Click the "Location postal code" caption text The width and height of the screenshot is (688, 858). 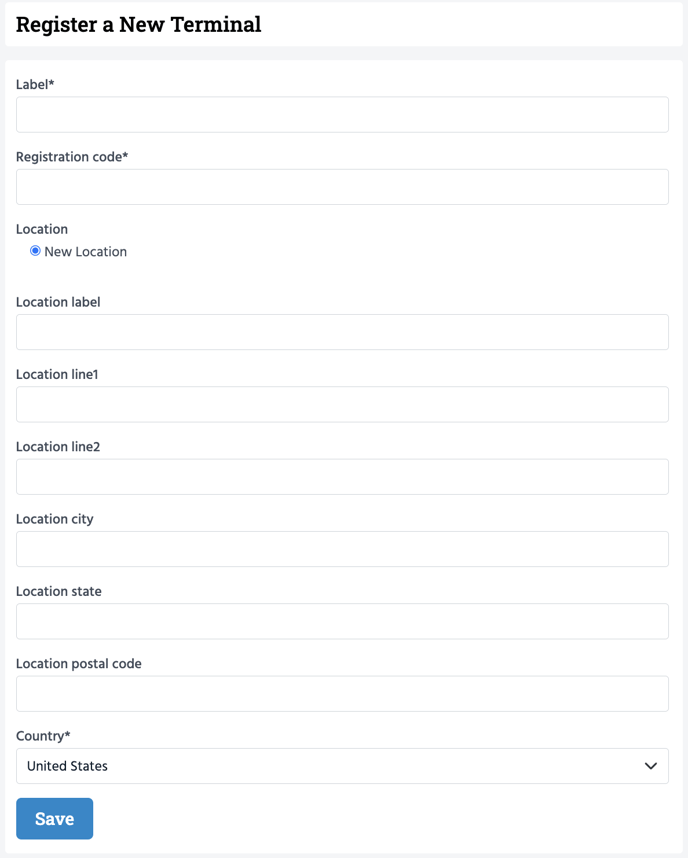tap(79, 664)
